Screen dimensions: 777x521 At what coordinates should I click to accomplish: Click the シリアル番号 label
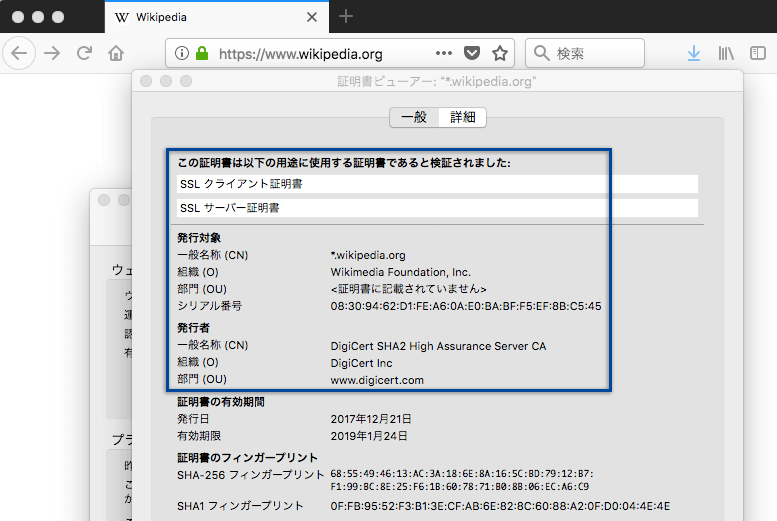[x=210, y=306]
